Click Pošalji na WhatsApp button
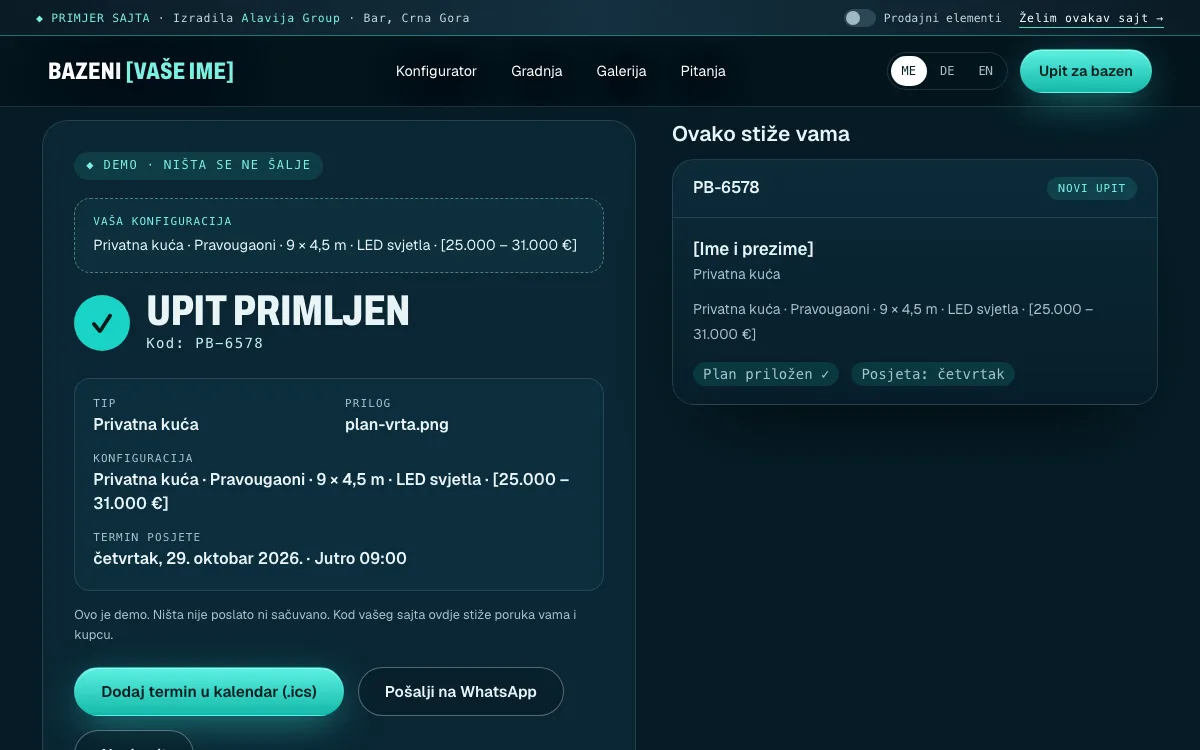 [461, 692]
